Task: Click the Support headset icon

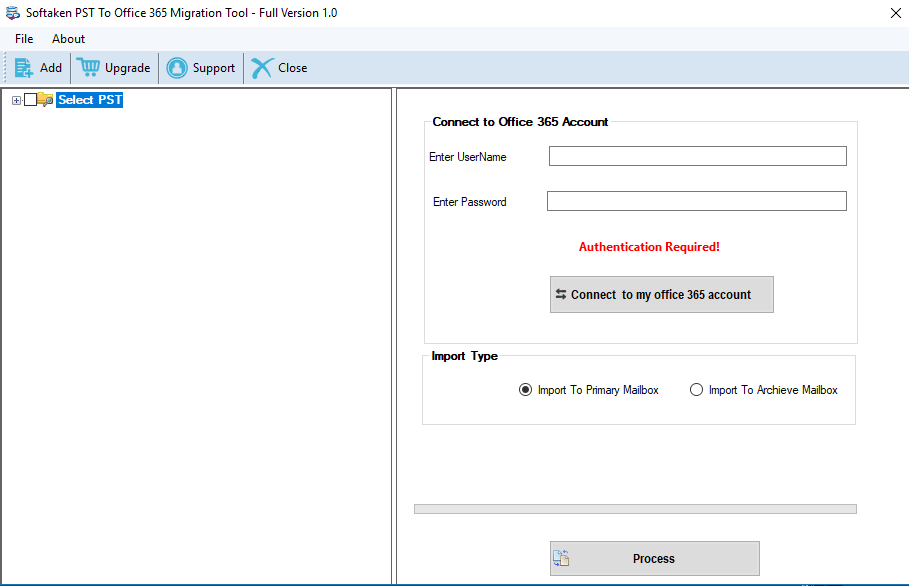Action: click(177, 68)
